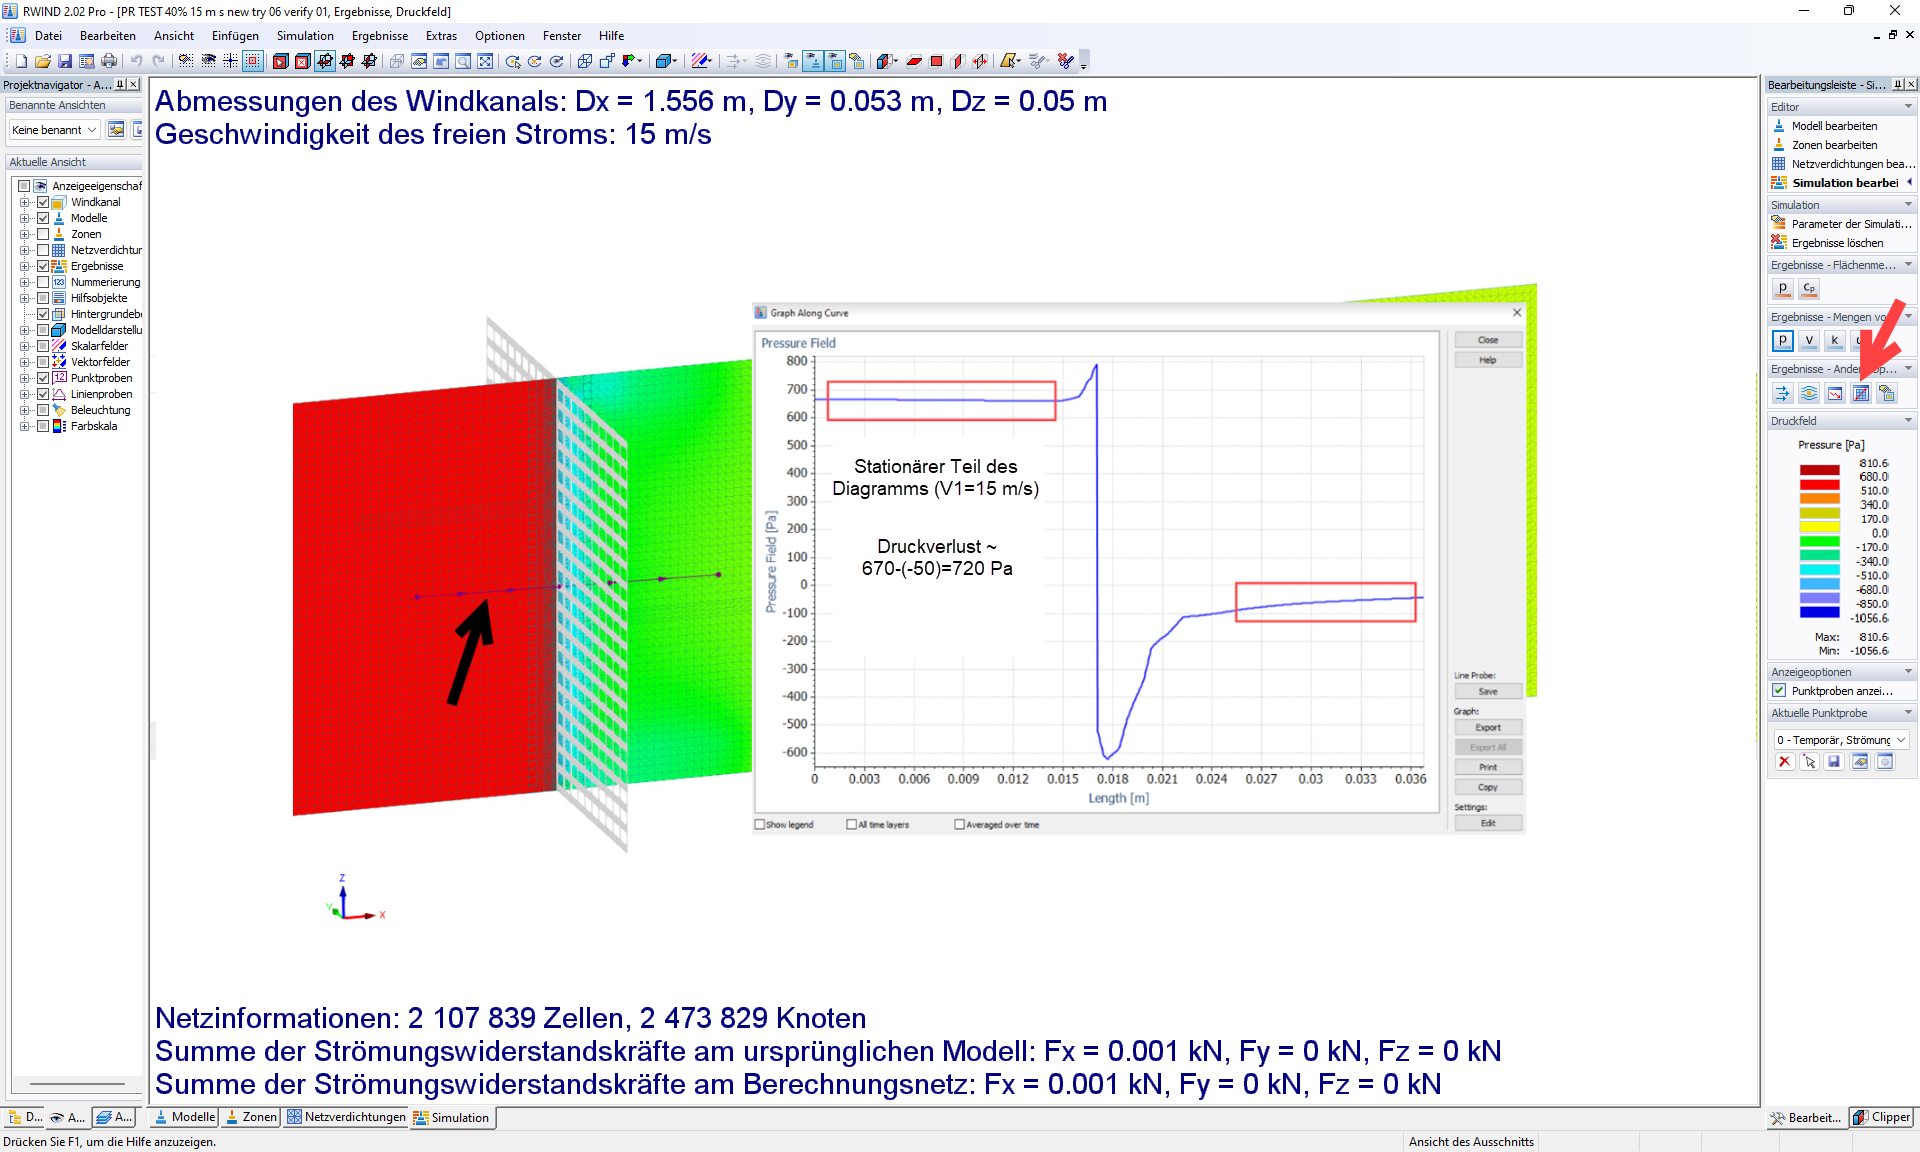Viewport: 1920px width, 1152px height.
Task: Open the Ergebnisse menu
Action: click(x=379, y=36)
